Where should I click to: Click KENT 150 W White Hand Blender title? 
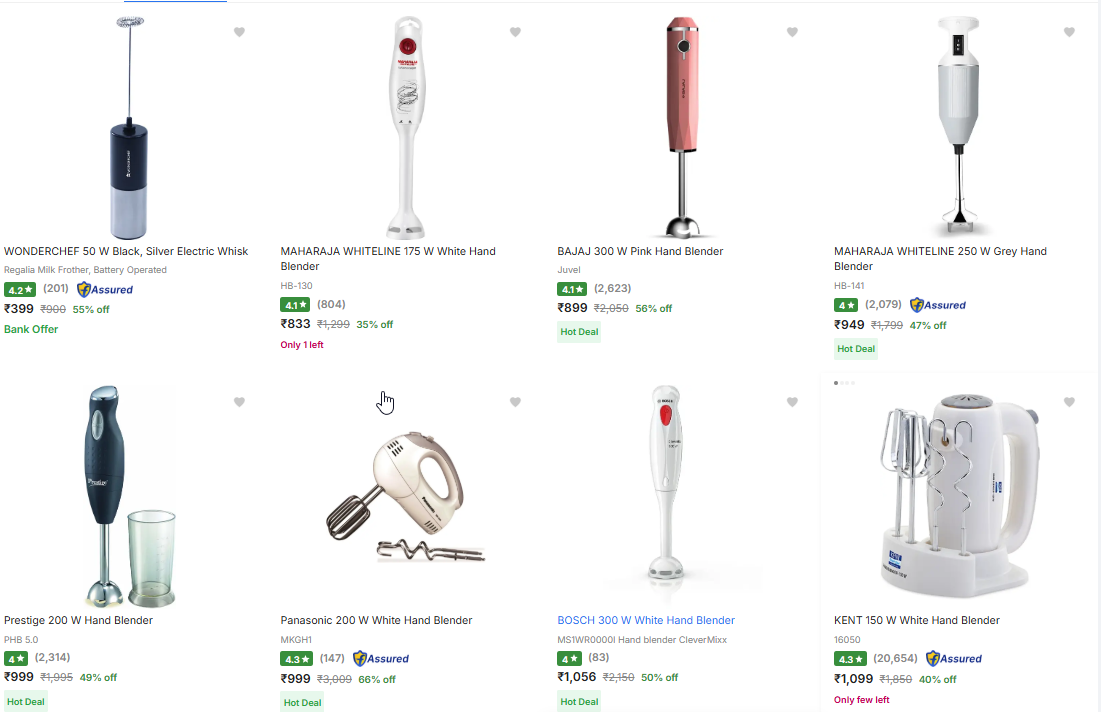click(x=916, y=620)
